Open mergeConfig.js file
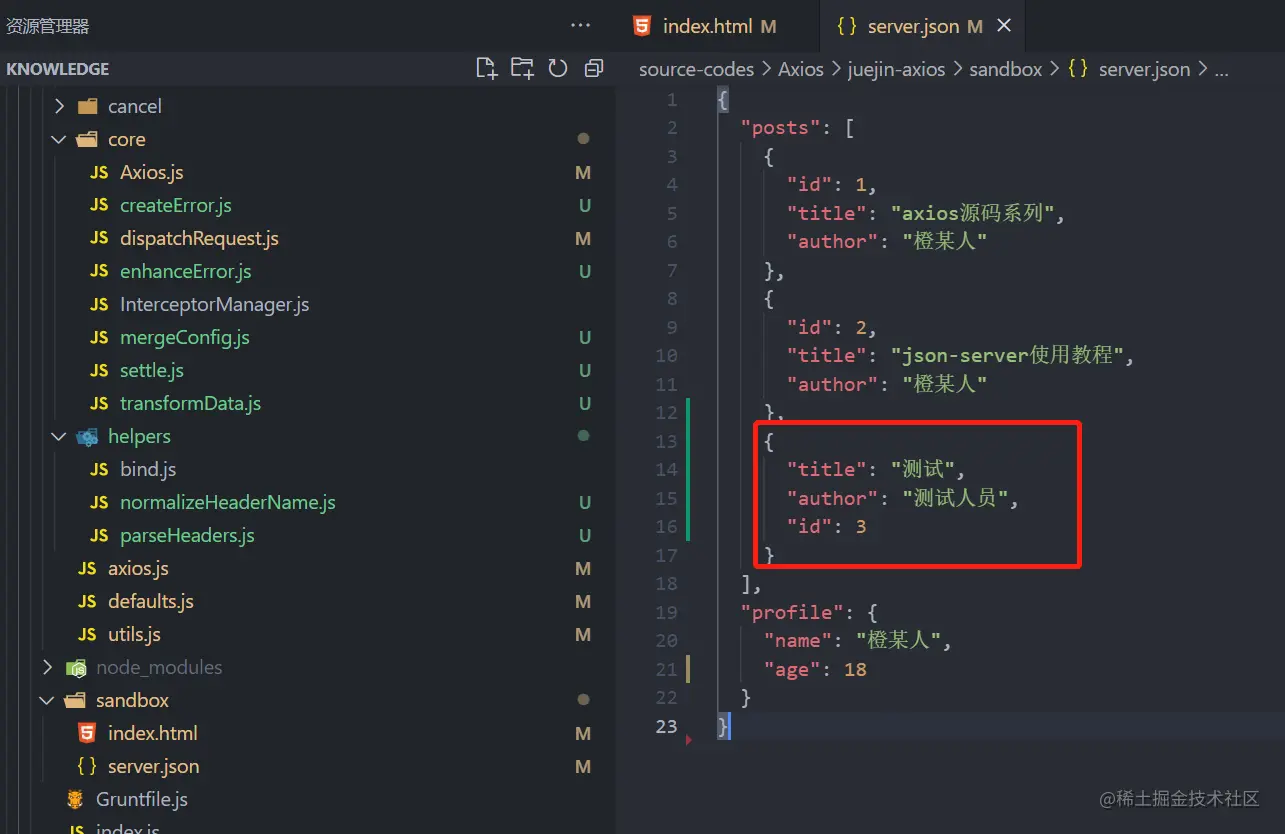Screen dimensions: 1285x834 [184, 337]
